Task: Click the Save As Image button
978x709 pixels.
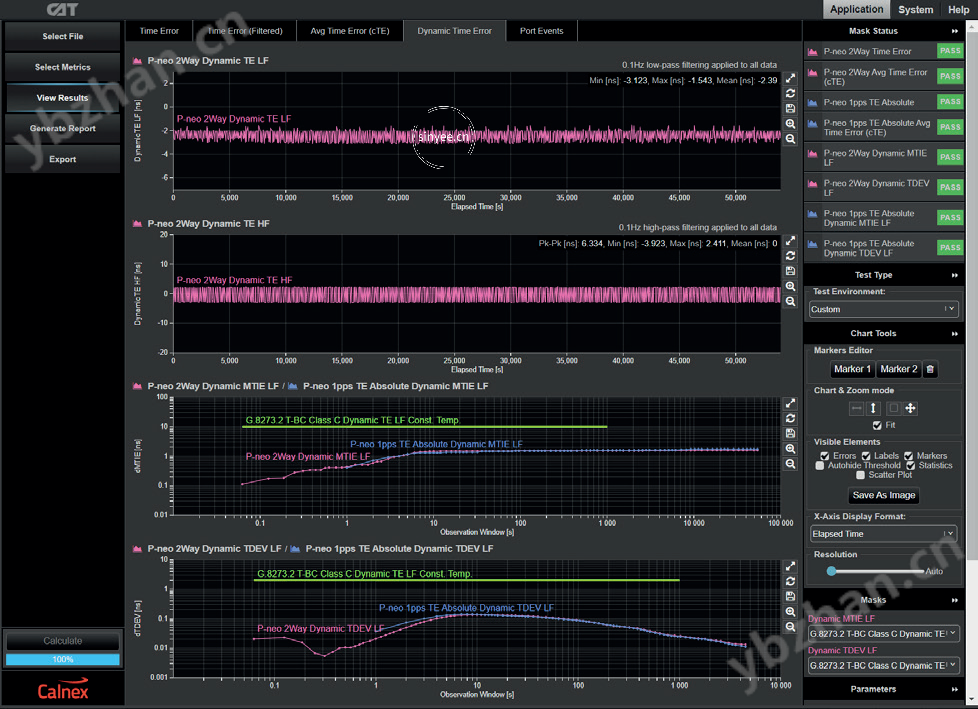Action: [x=884, y=496]
